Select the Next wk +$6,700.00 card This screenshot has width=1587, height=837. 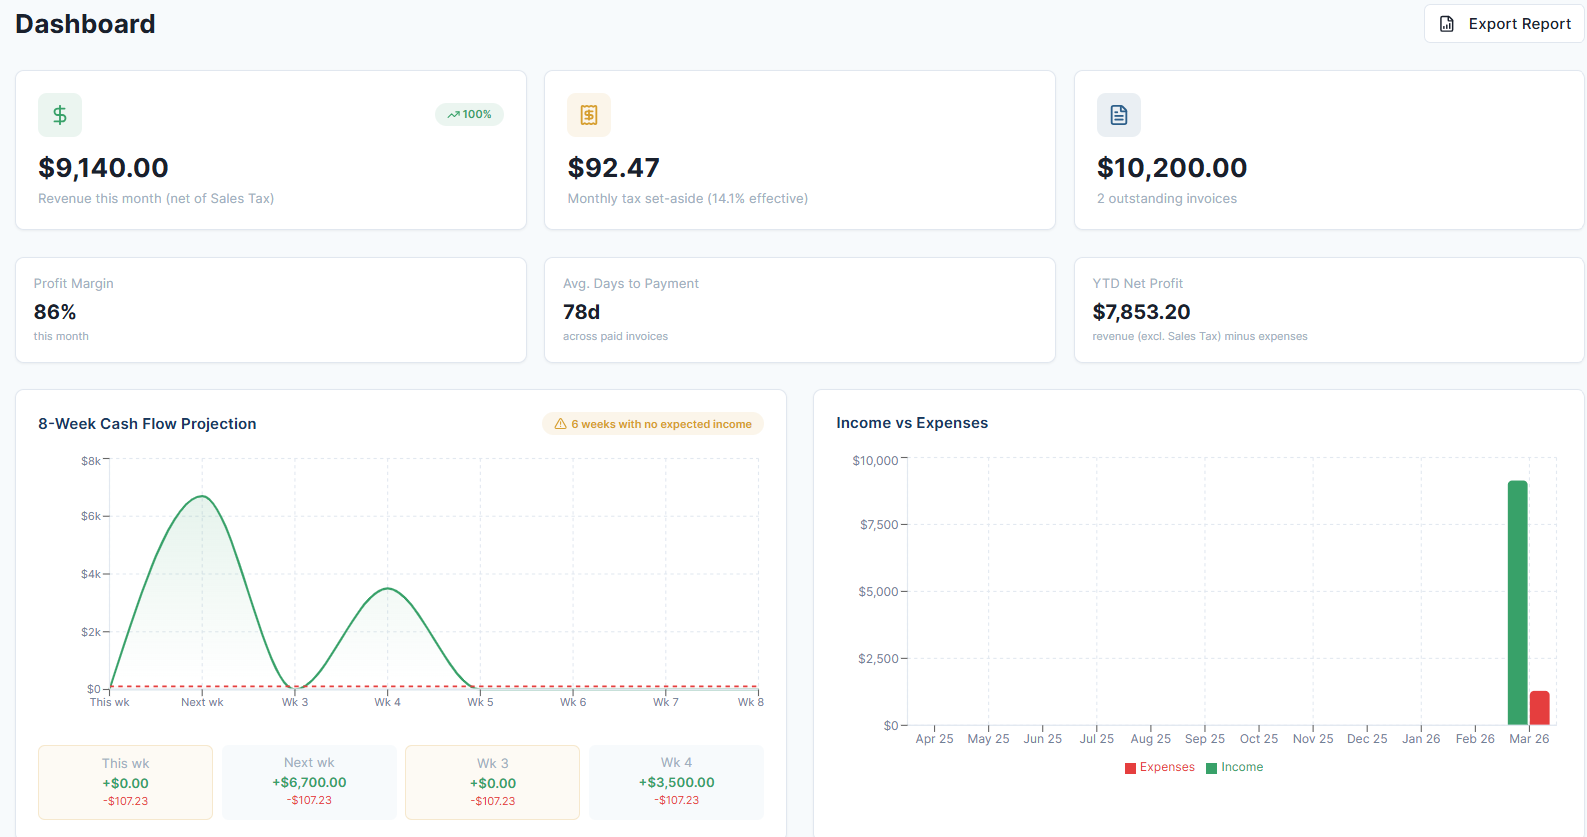point(309,782)
